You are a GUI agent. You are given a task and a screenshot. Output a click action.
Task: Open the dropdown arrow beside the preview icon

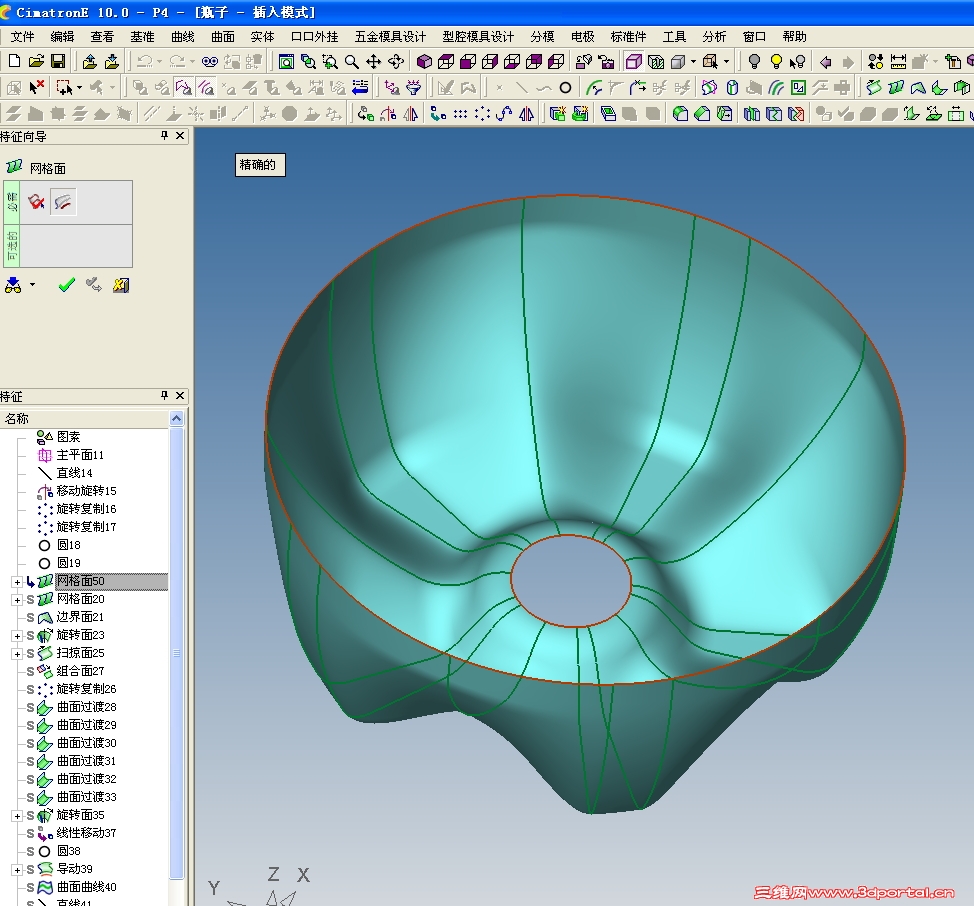tap(33, 285)
